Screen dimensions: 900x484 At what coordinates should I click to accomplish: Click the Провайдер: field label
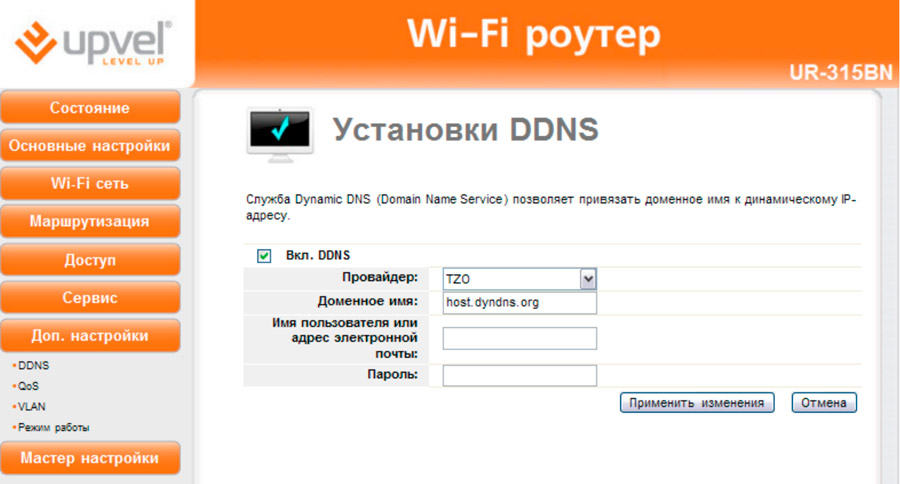(x=380, y=277)
